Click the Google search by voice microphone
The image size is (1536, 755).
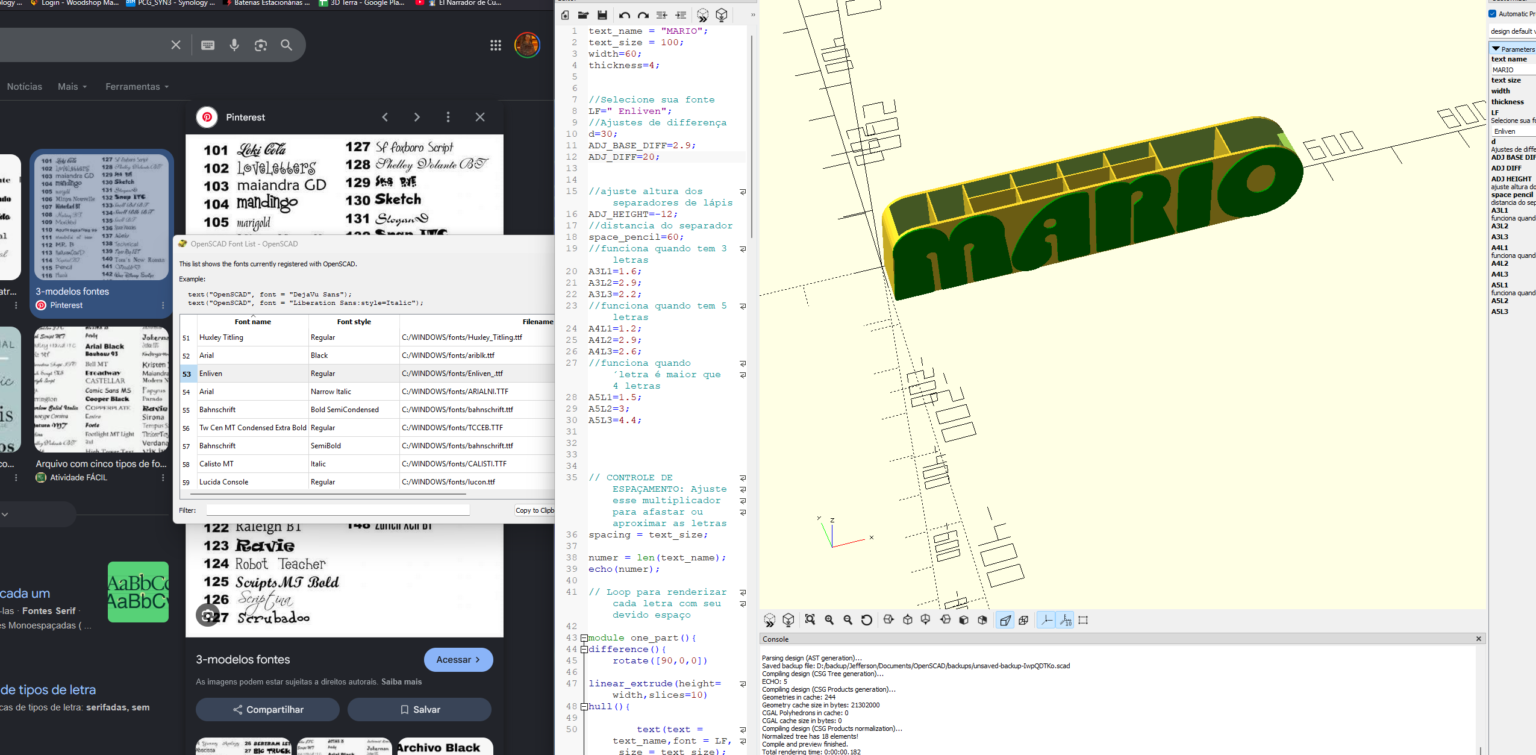[x=234, y=45]
